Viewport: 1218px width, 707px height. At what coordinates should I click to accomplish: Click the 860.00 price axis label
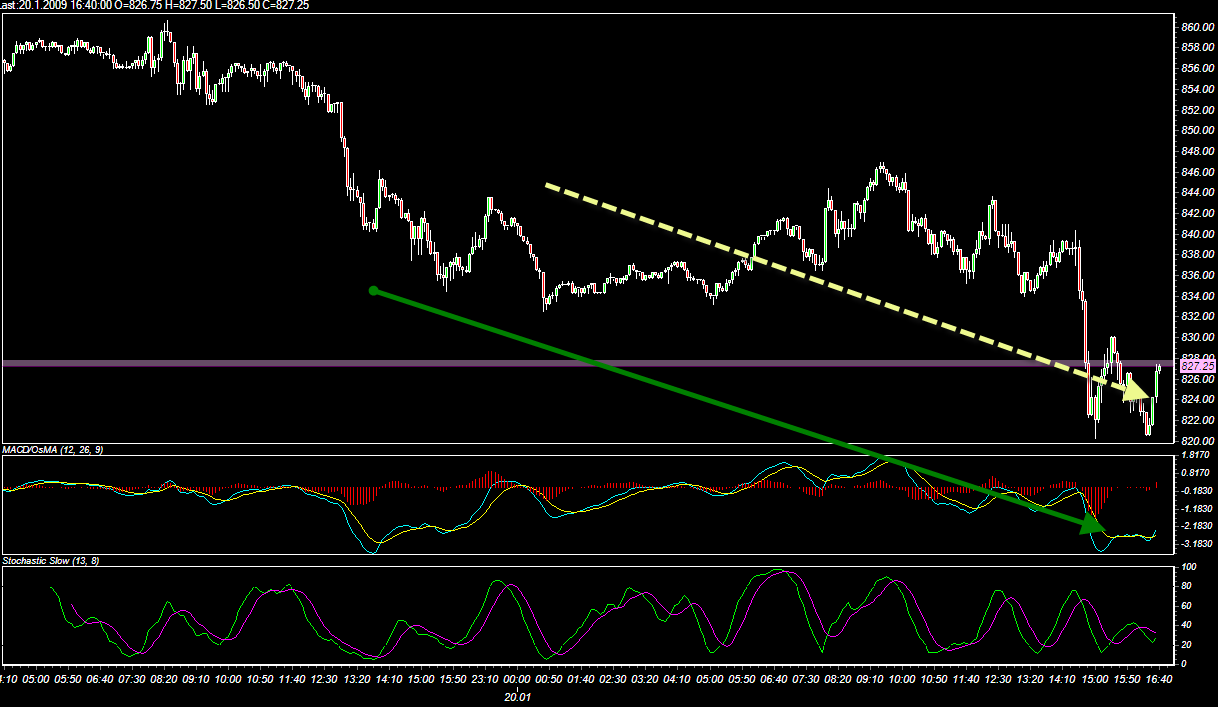(1196, 27)
